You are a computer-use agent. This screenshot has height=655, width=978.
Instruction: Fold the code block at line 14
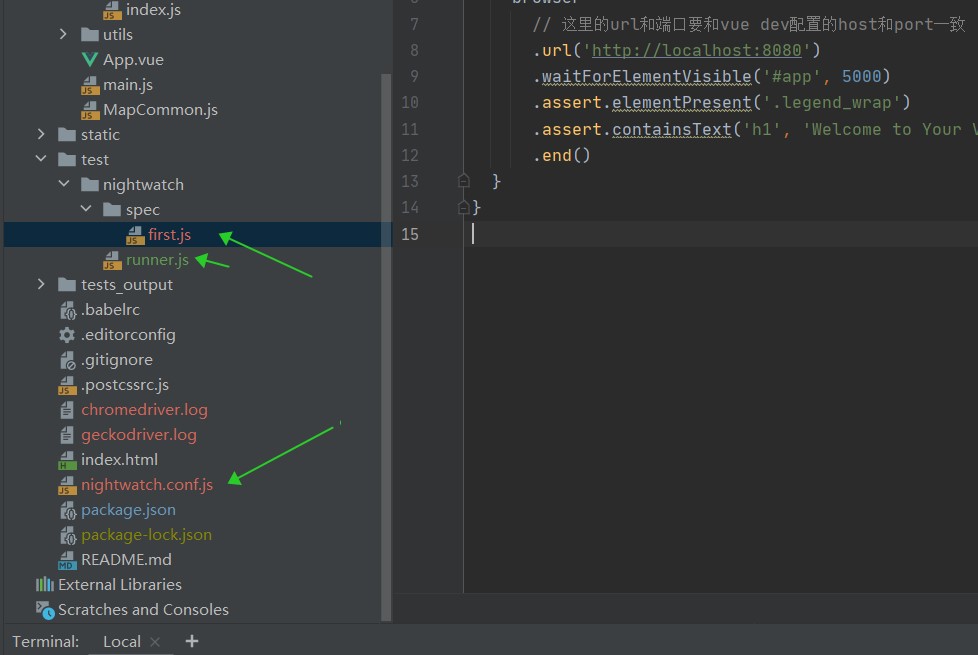pyautogui.click(x=463, y=207)
